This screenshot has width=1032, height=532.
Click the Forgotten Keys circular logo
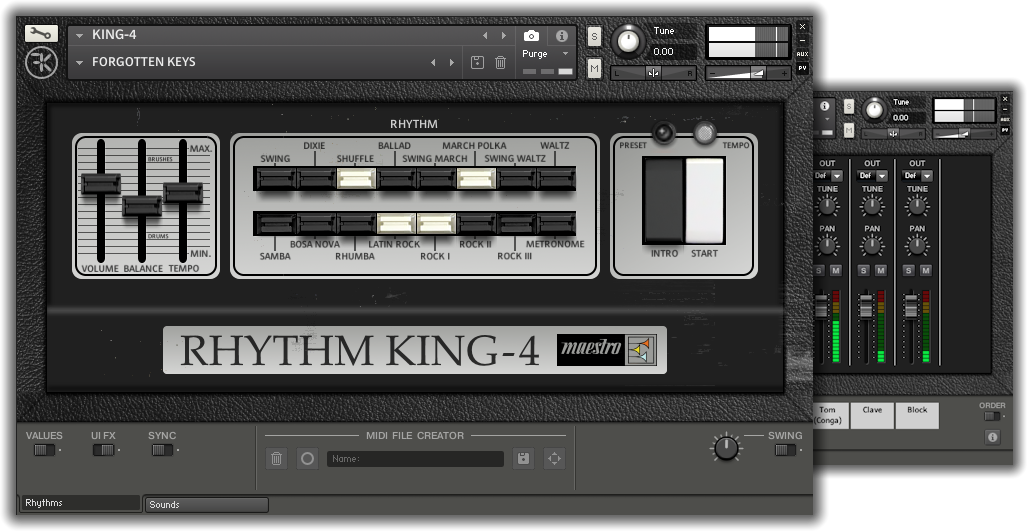click(41, 63)
